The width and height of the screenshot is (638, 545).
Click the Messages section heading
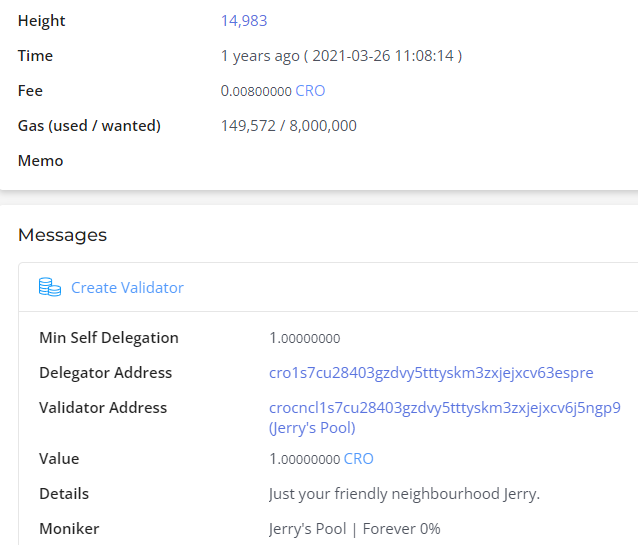tap(62, 235)
